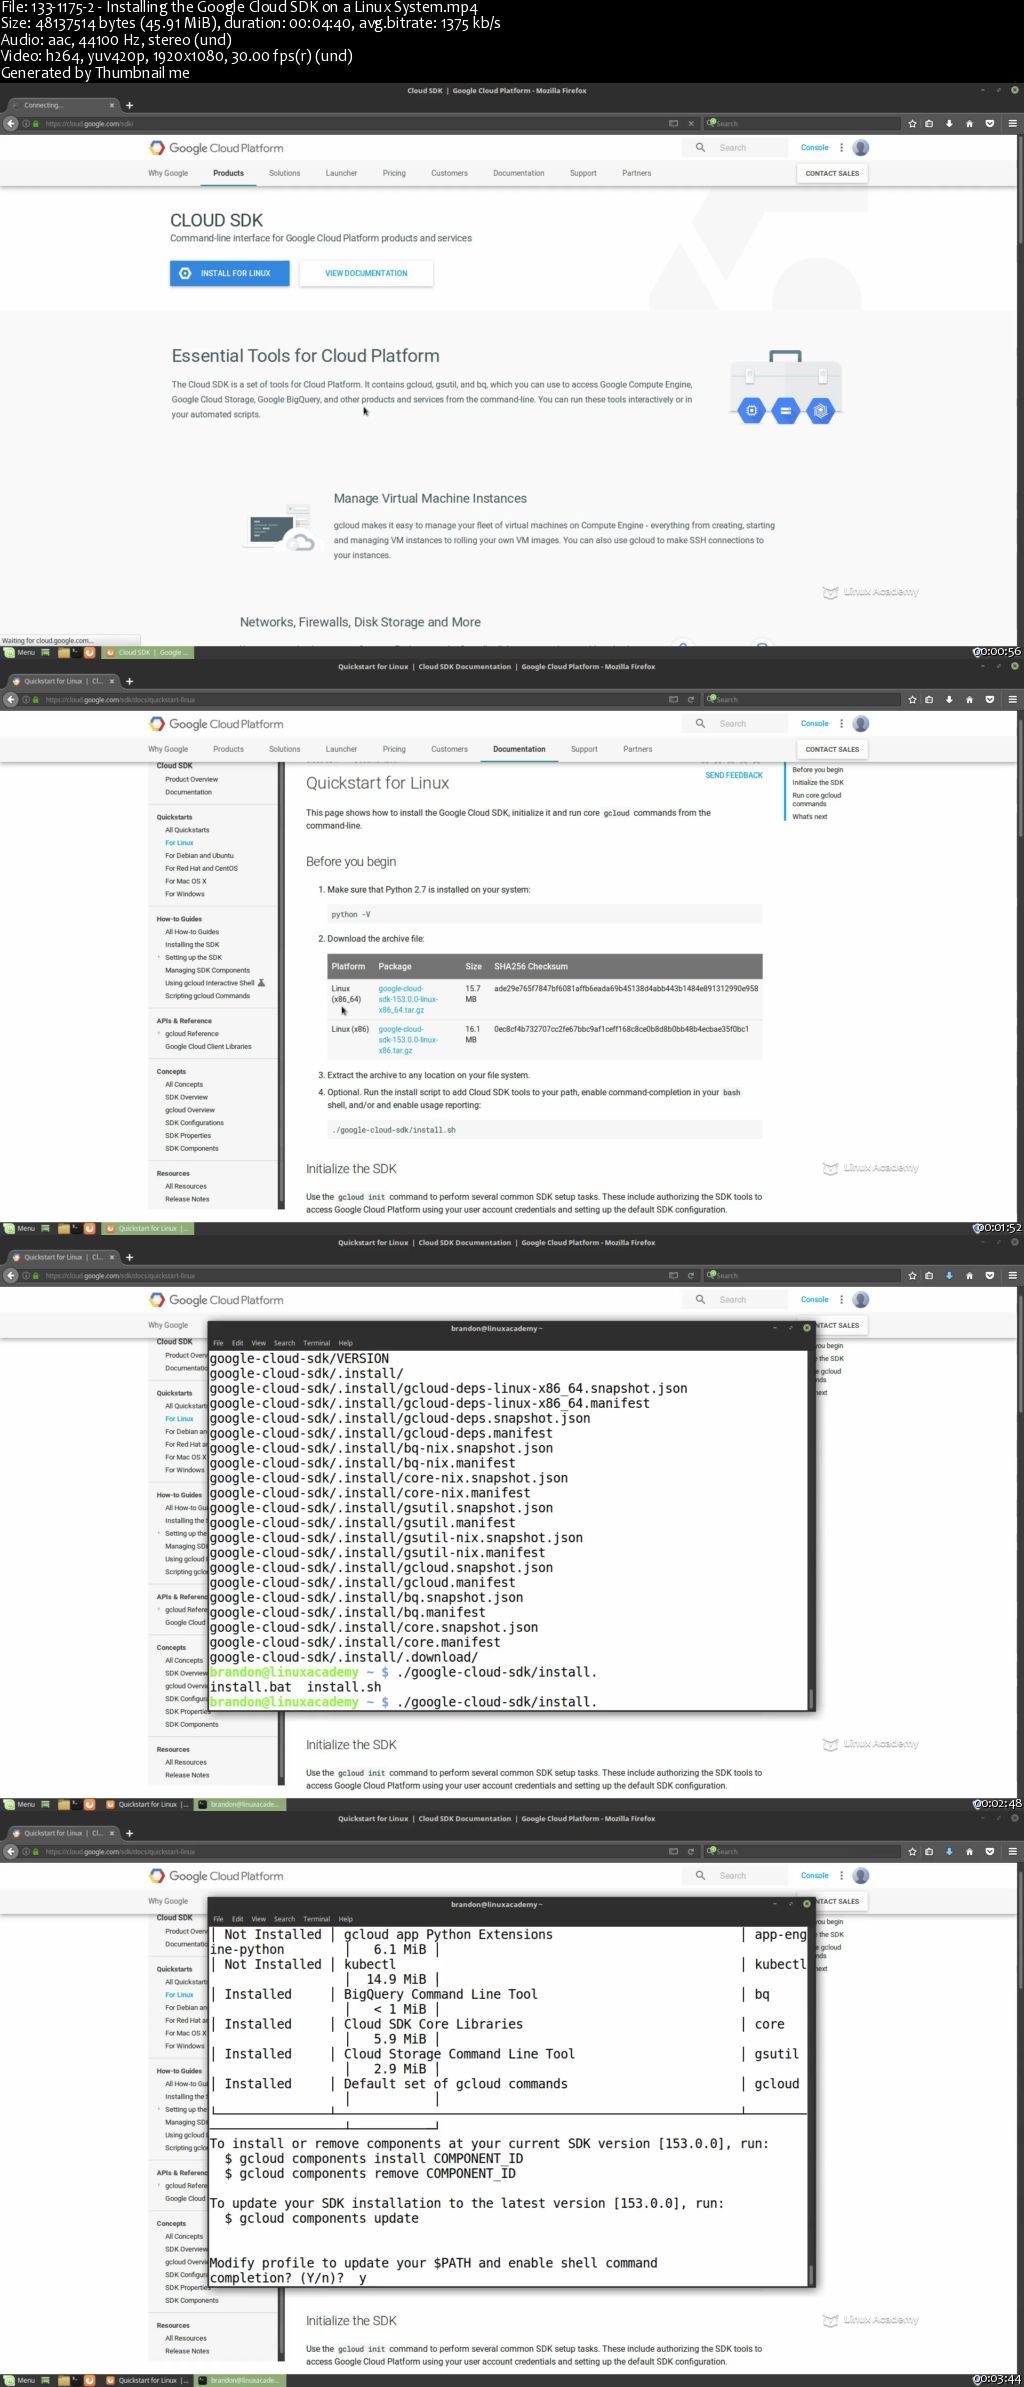The image size is (1024, 2387).
Task: Open 'Scripting gcloud Commands' in the sidebar
Action: (x=207, y=996)
